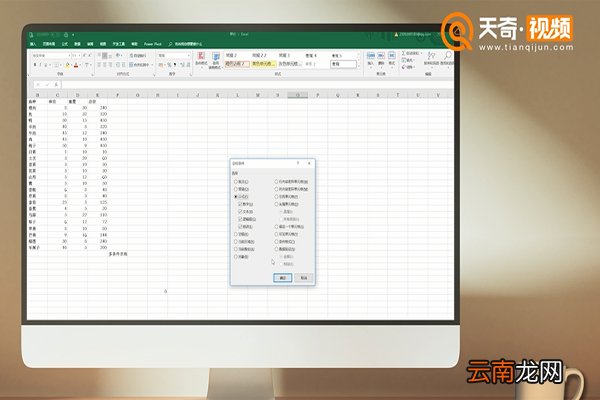Toggle italic formatting in the ribbon
Image resolution: width=600 pixels, height=400 pixels.
[41, 64]
